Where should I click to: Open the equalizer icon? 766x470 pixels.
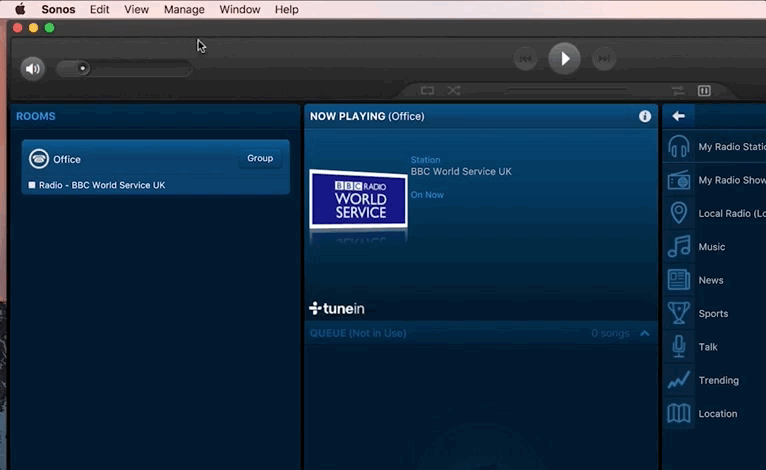coord(704,90)
